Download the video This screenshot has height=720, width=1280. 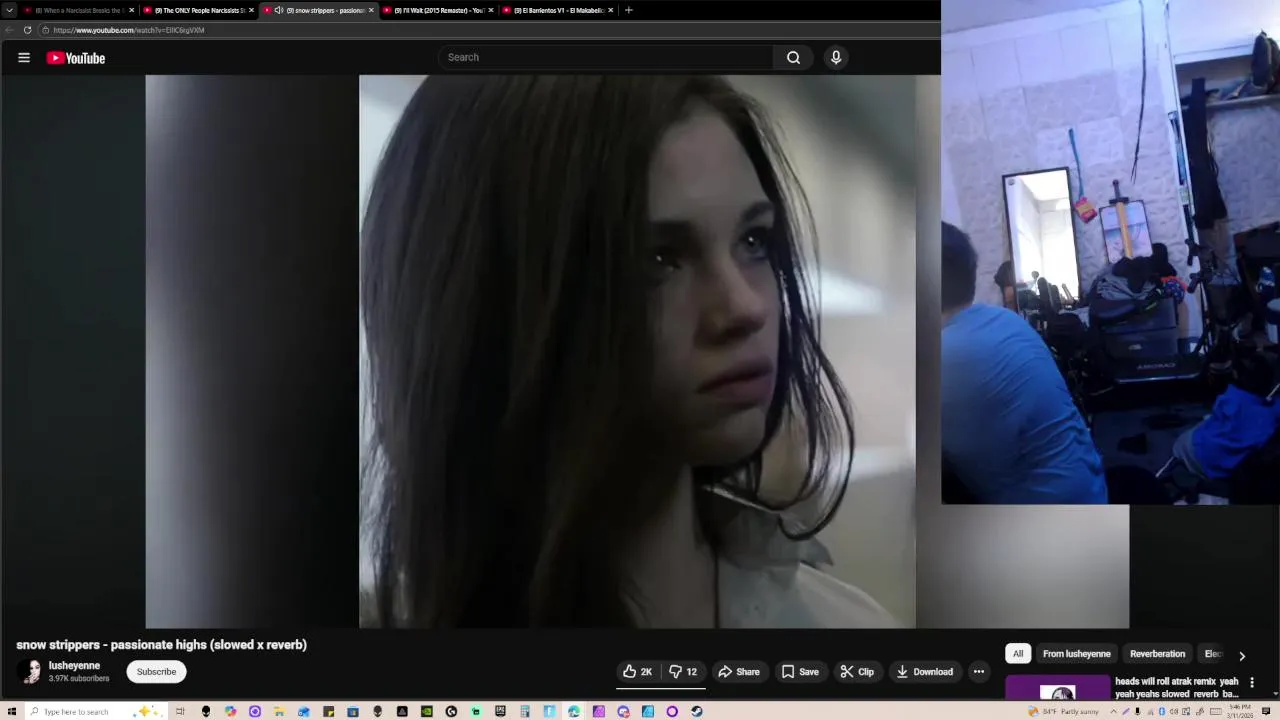coord(925,672)
